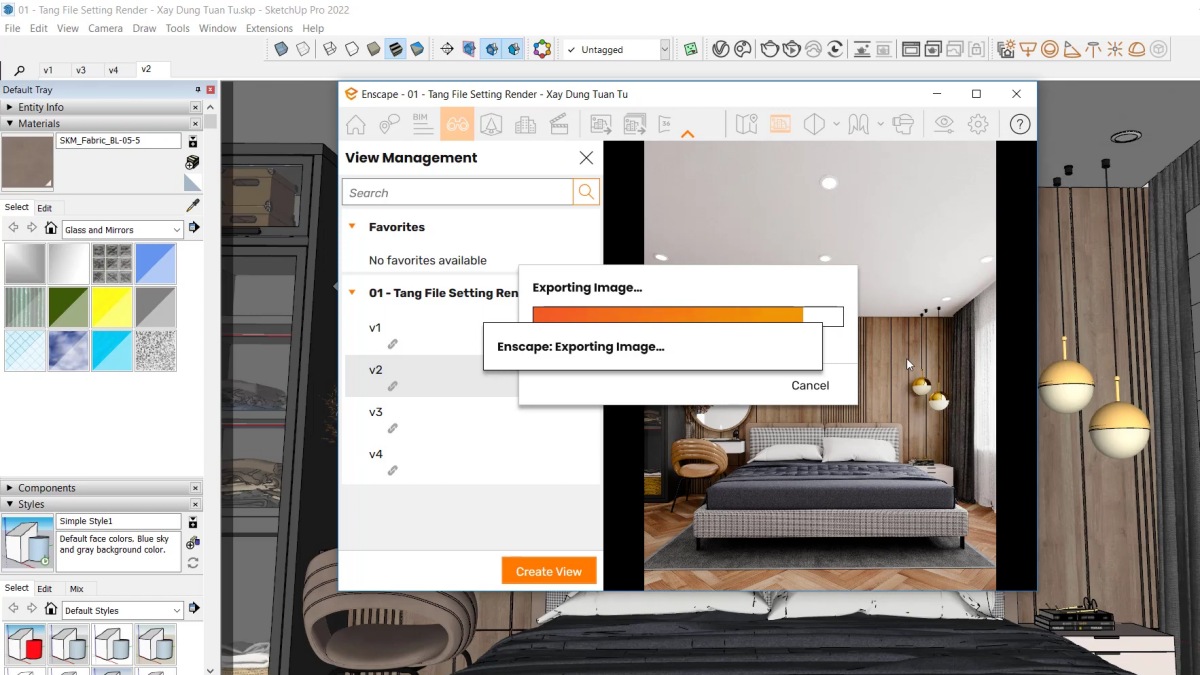Open the Extensions menu
The image size is (1200, 675).
[269, 28]
